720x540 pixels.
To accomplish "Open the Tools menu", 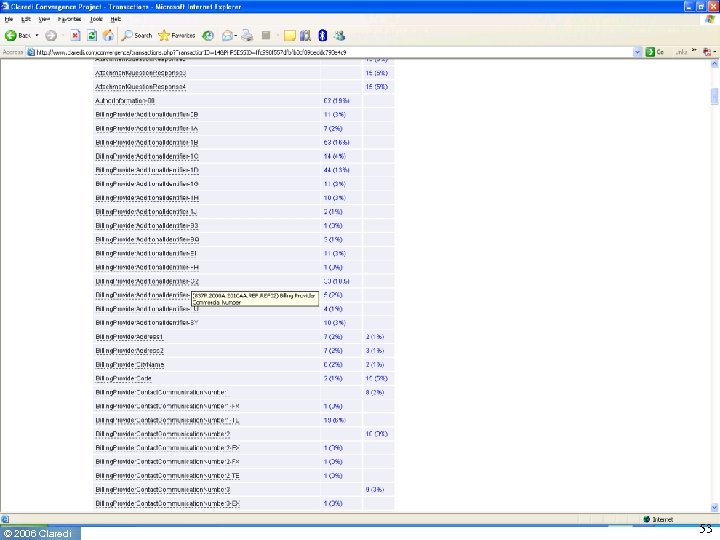I will pyautogui.click(x=96, y=19).
